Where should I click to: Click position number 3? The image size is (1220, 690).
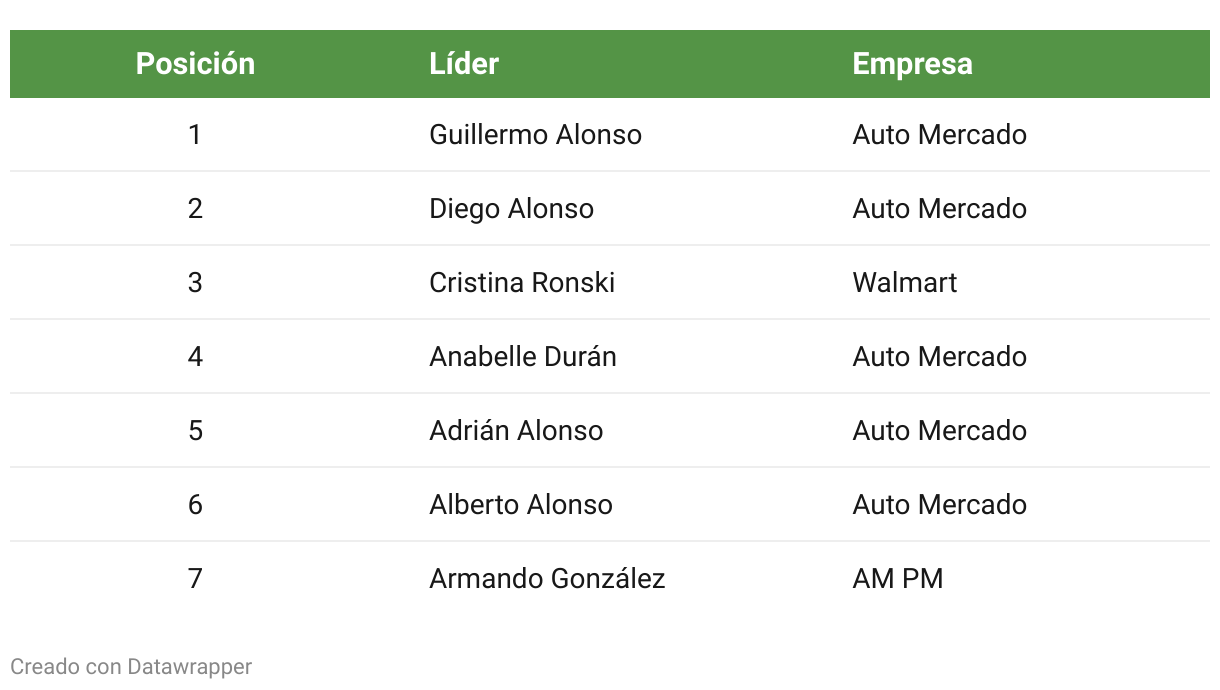[195, 283]
